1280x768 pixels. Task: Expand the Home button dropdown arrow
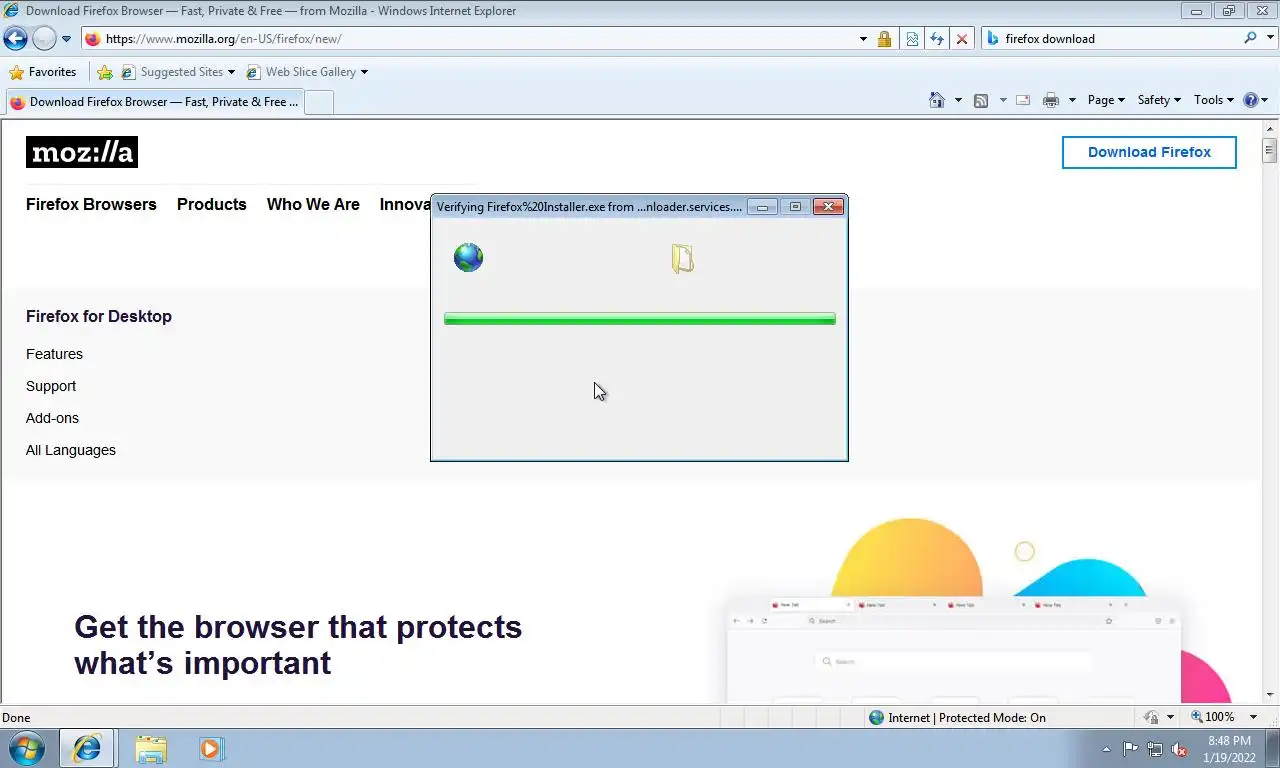pyautogui.click(x=958, y=100)
